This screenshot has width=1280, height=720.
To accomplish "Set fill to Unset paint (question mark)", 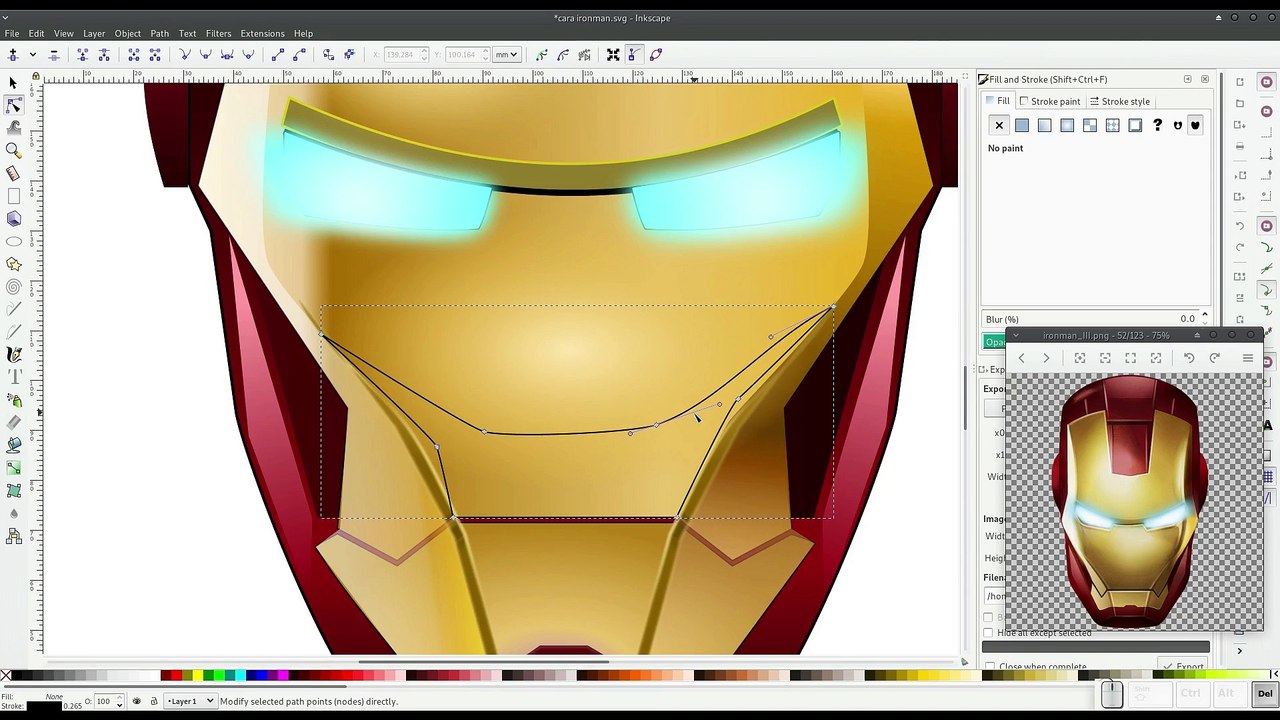I will click(1158, 125).
